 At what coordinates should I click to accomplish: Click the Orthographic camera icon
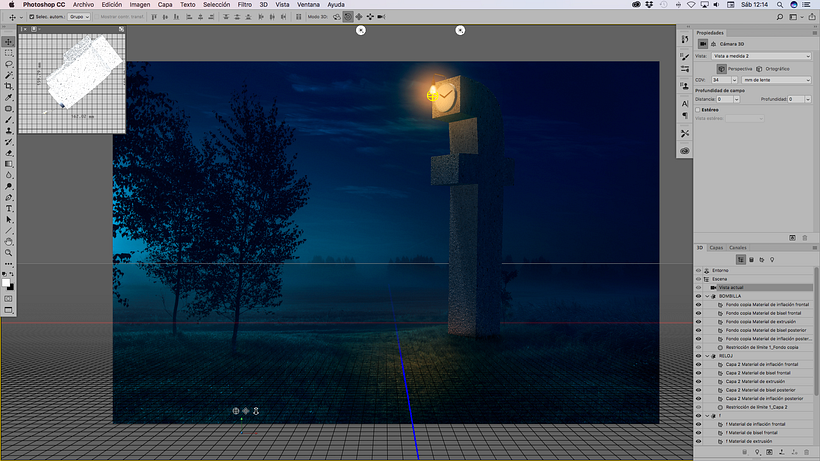tap(759, 68)
